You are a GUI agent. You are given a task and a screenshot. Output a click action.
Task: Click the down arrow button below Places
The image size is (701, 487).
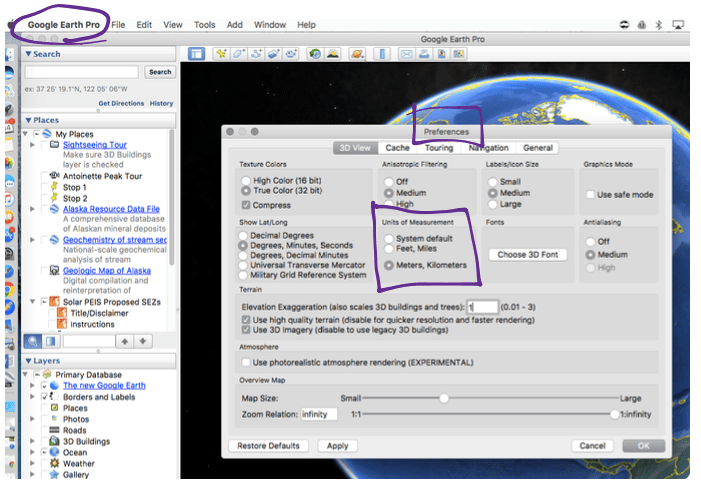click(143, 341)
